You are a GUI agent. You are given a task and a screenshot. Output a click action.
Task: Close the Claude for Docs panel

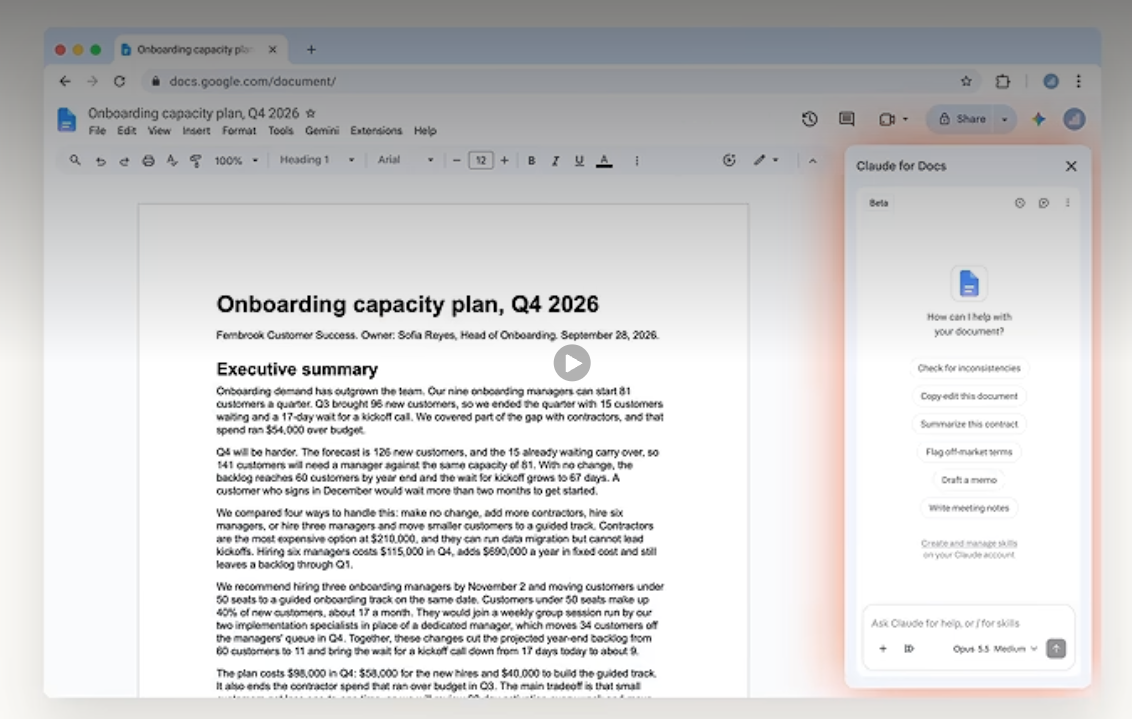click(1071, 166)
